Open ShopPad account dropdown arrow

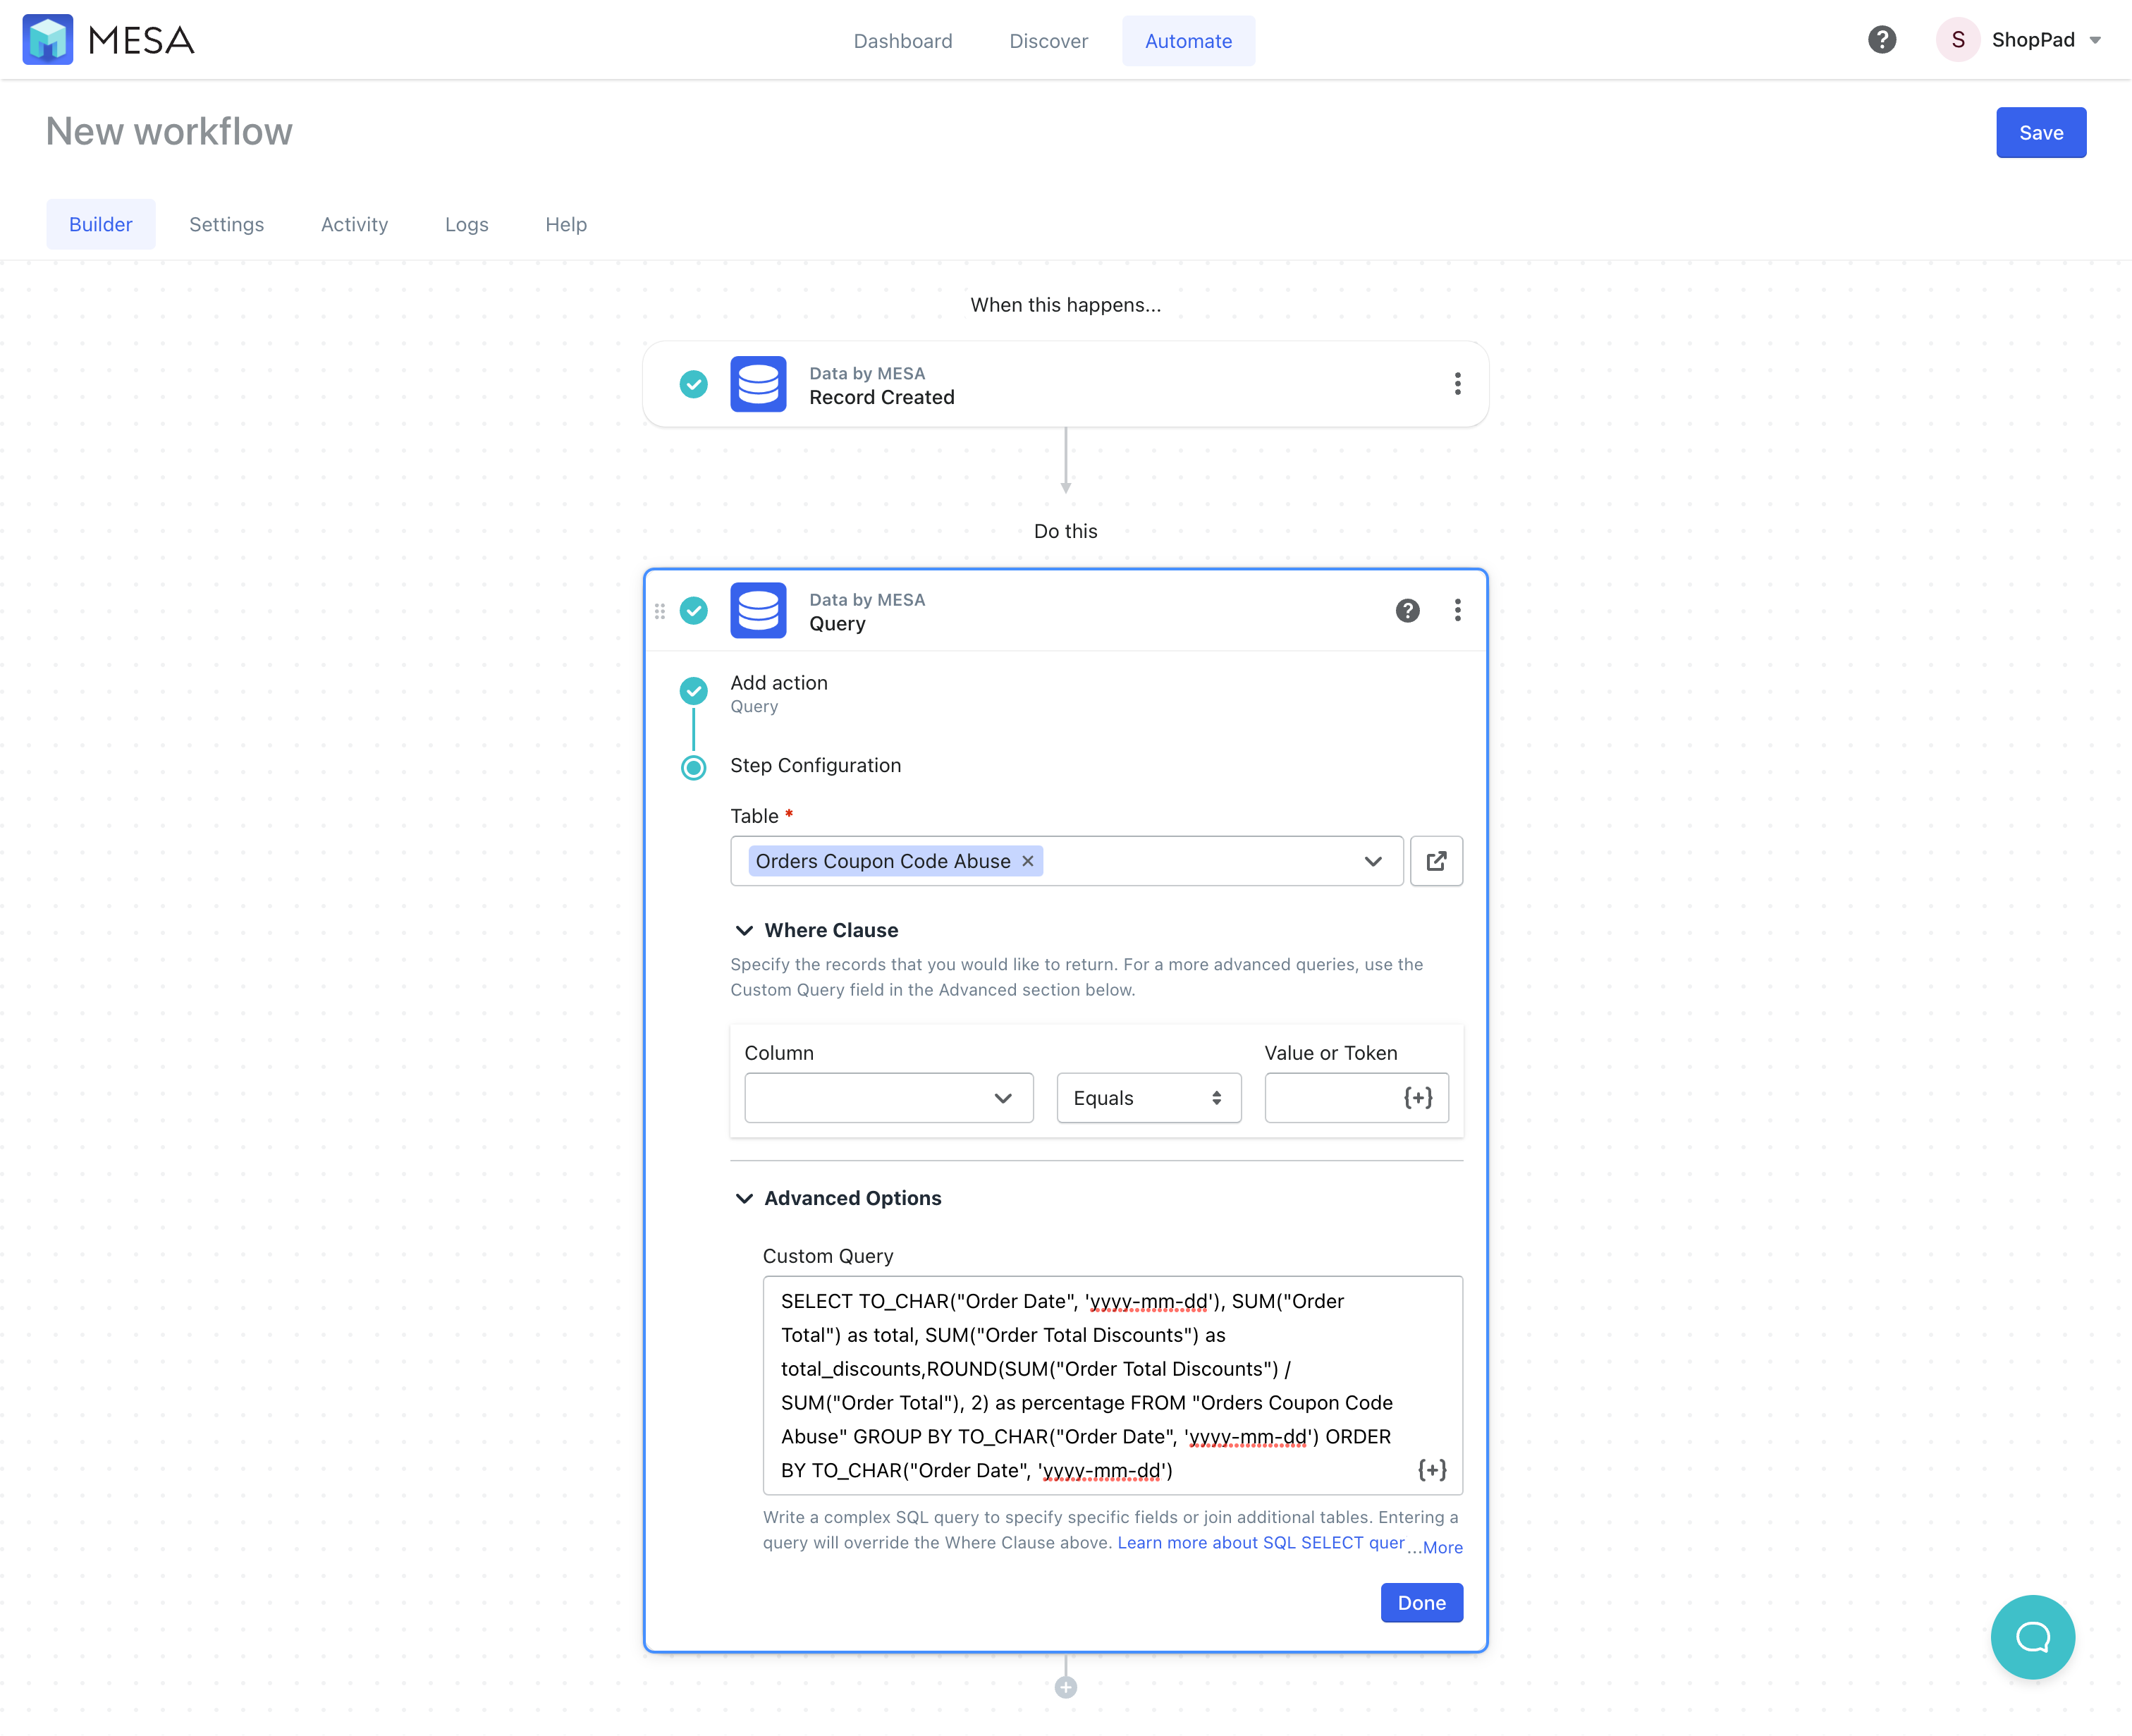2095,41
